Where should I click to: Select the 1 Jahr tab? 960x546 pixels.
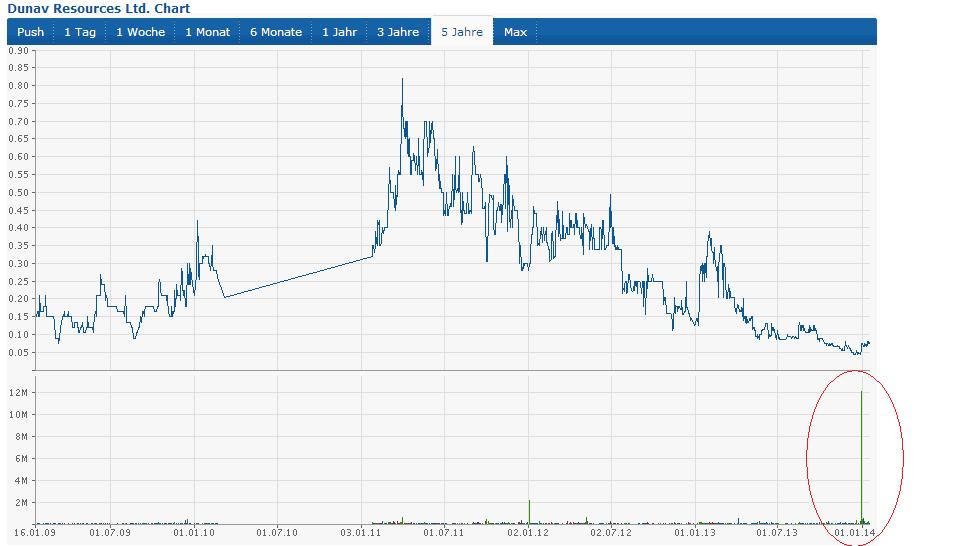pyautogui.click(x=339, y=32)
